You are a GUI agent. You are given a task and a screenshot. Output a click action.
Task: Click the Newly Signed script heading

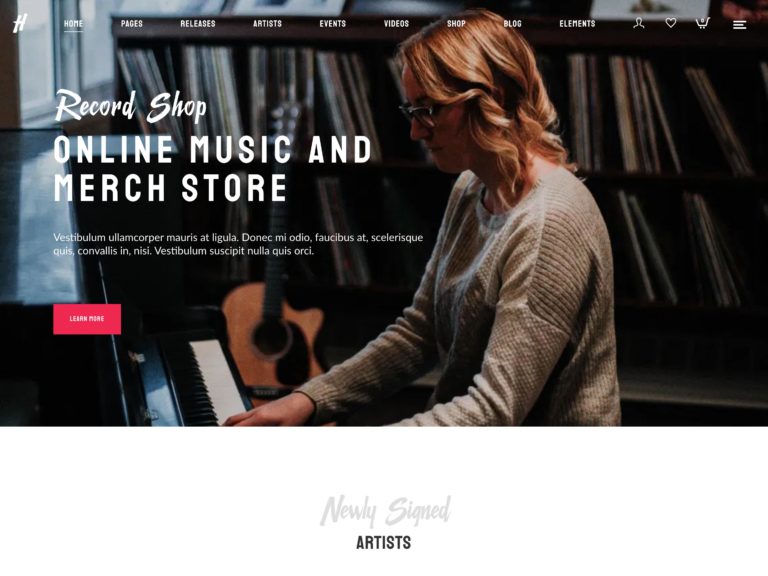point(385,510)
